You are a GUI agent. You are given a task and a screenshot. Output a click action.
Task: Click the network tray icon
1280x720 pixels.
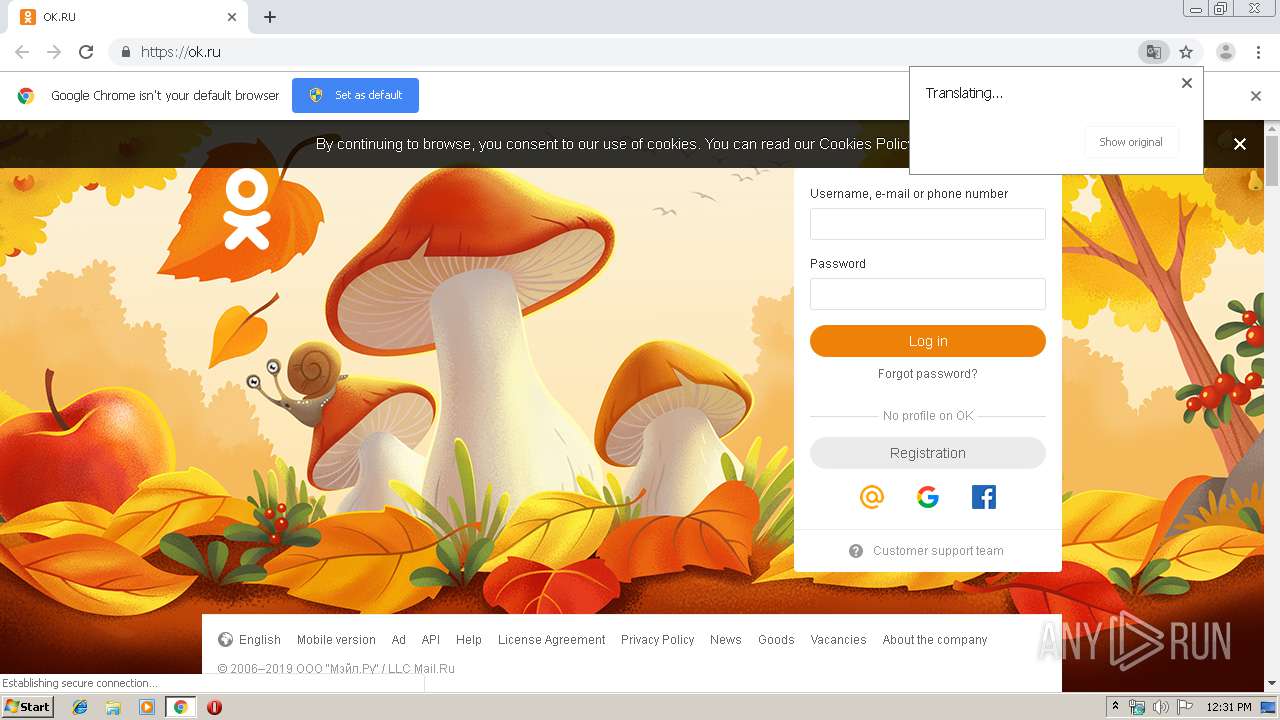pos(1137,707)
